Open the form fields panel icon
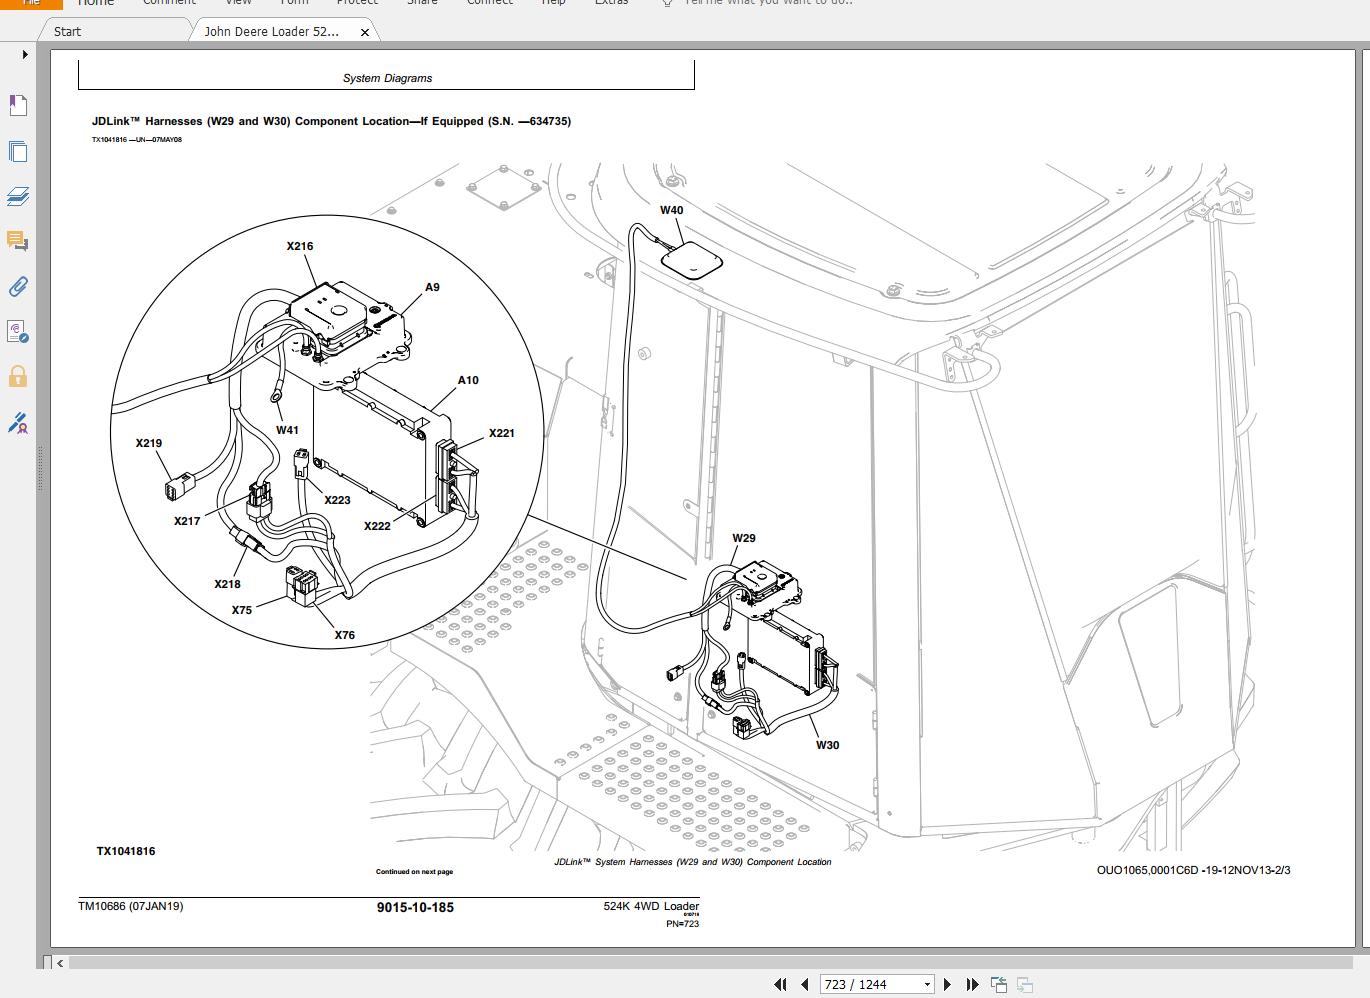Viewport: 1370px width, 998px height. click(17, 332)
